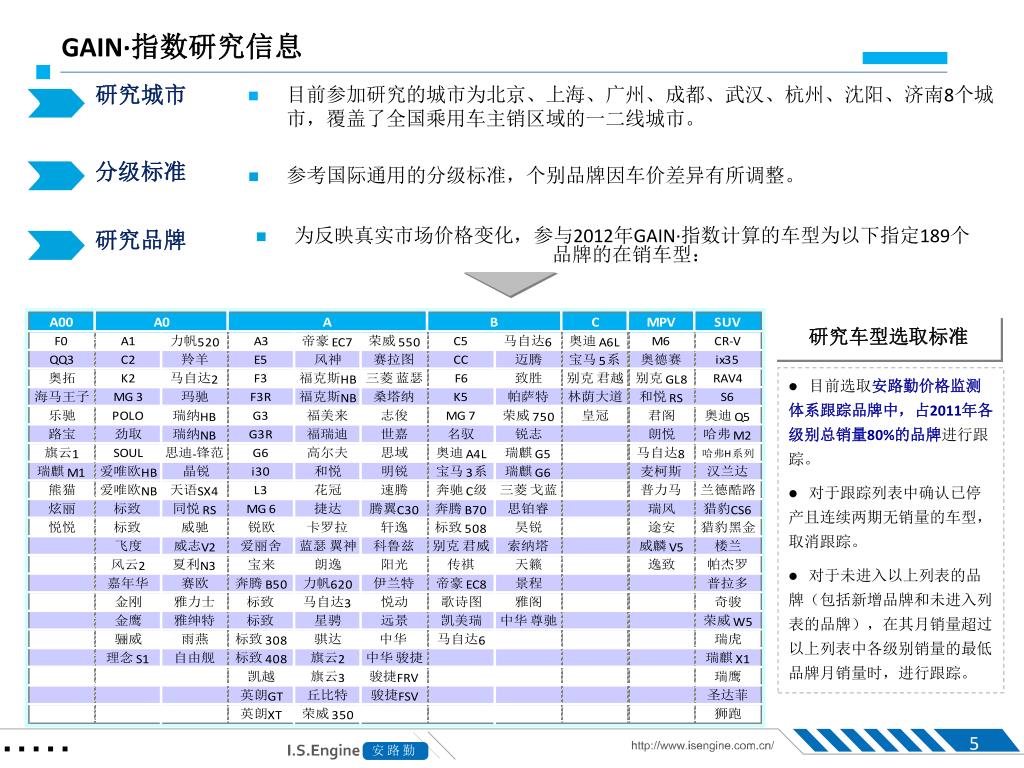1024x768 pixels.
Task: Select the QQ3 cell
Action: click(61, 359)
